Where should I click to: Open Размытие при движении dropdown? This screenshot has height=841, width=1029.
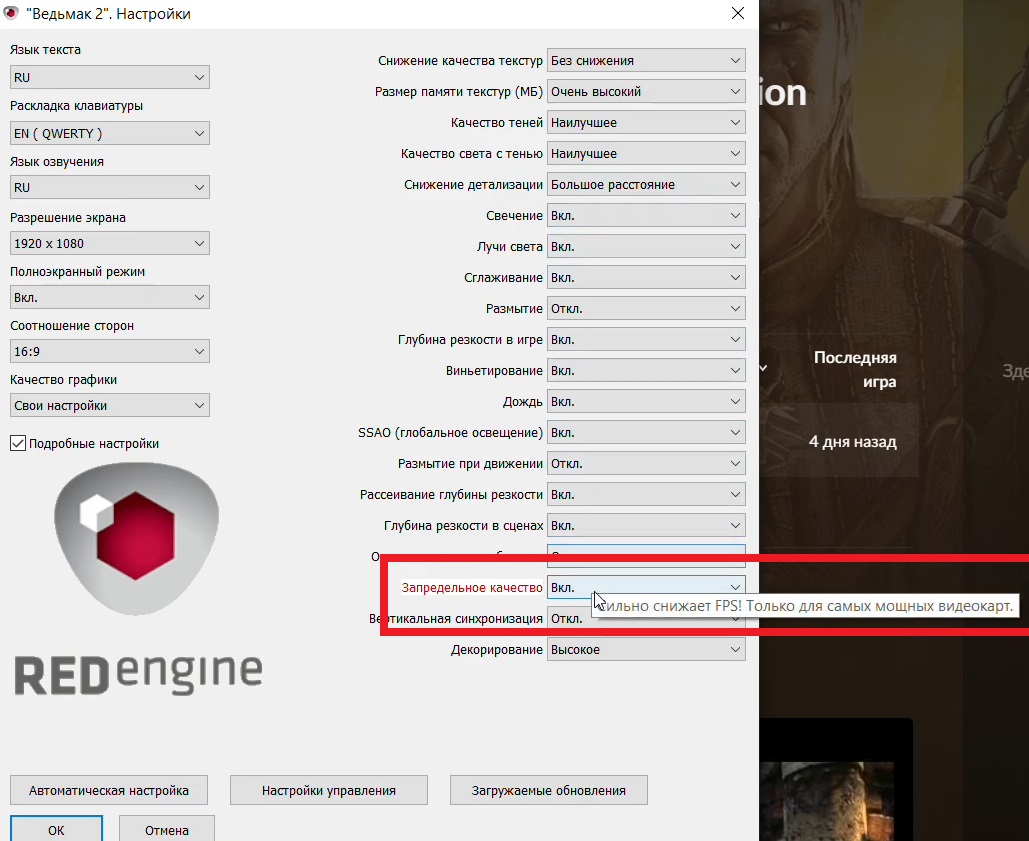click(x=646, y=464)
